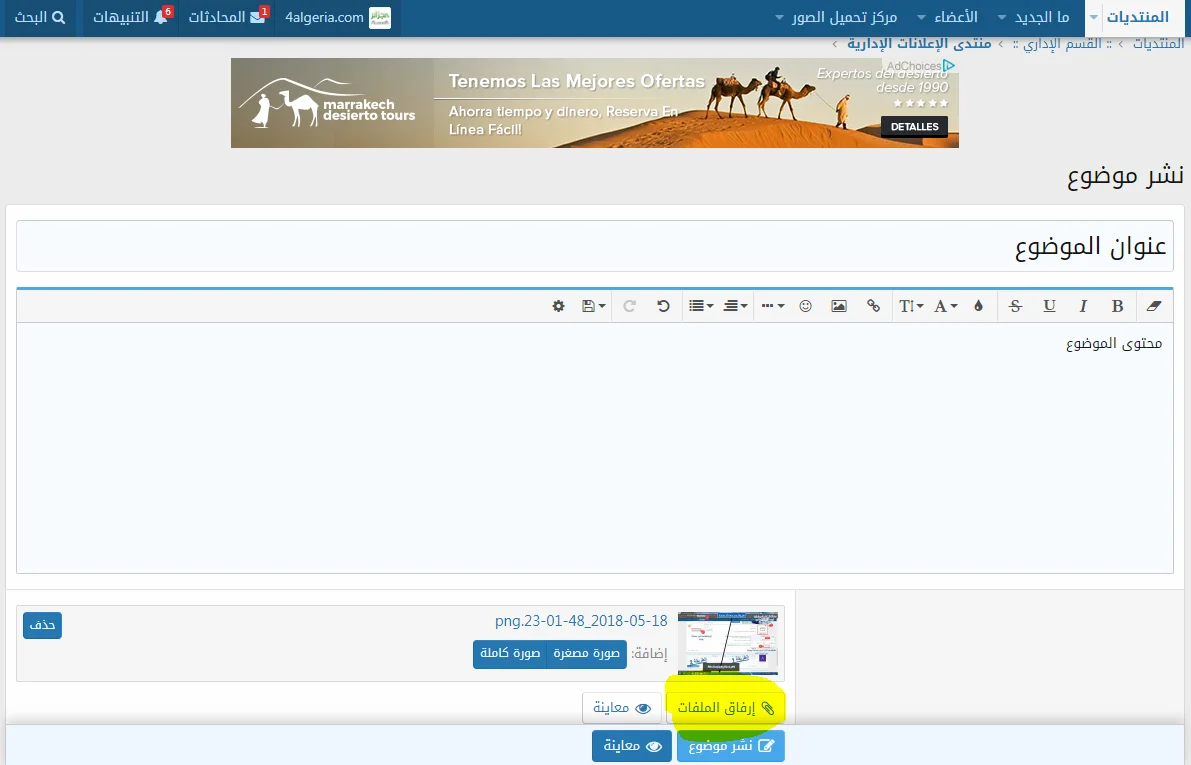This screenshot has width=1191, height=765.
Task: Open the text color droplet picker
Action: coord(978,306)
